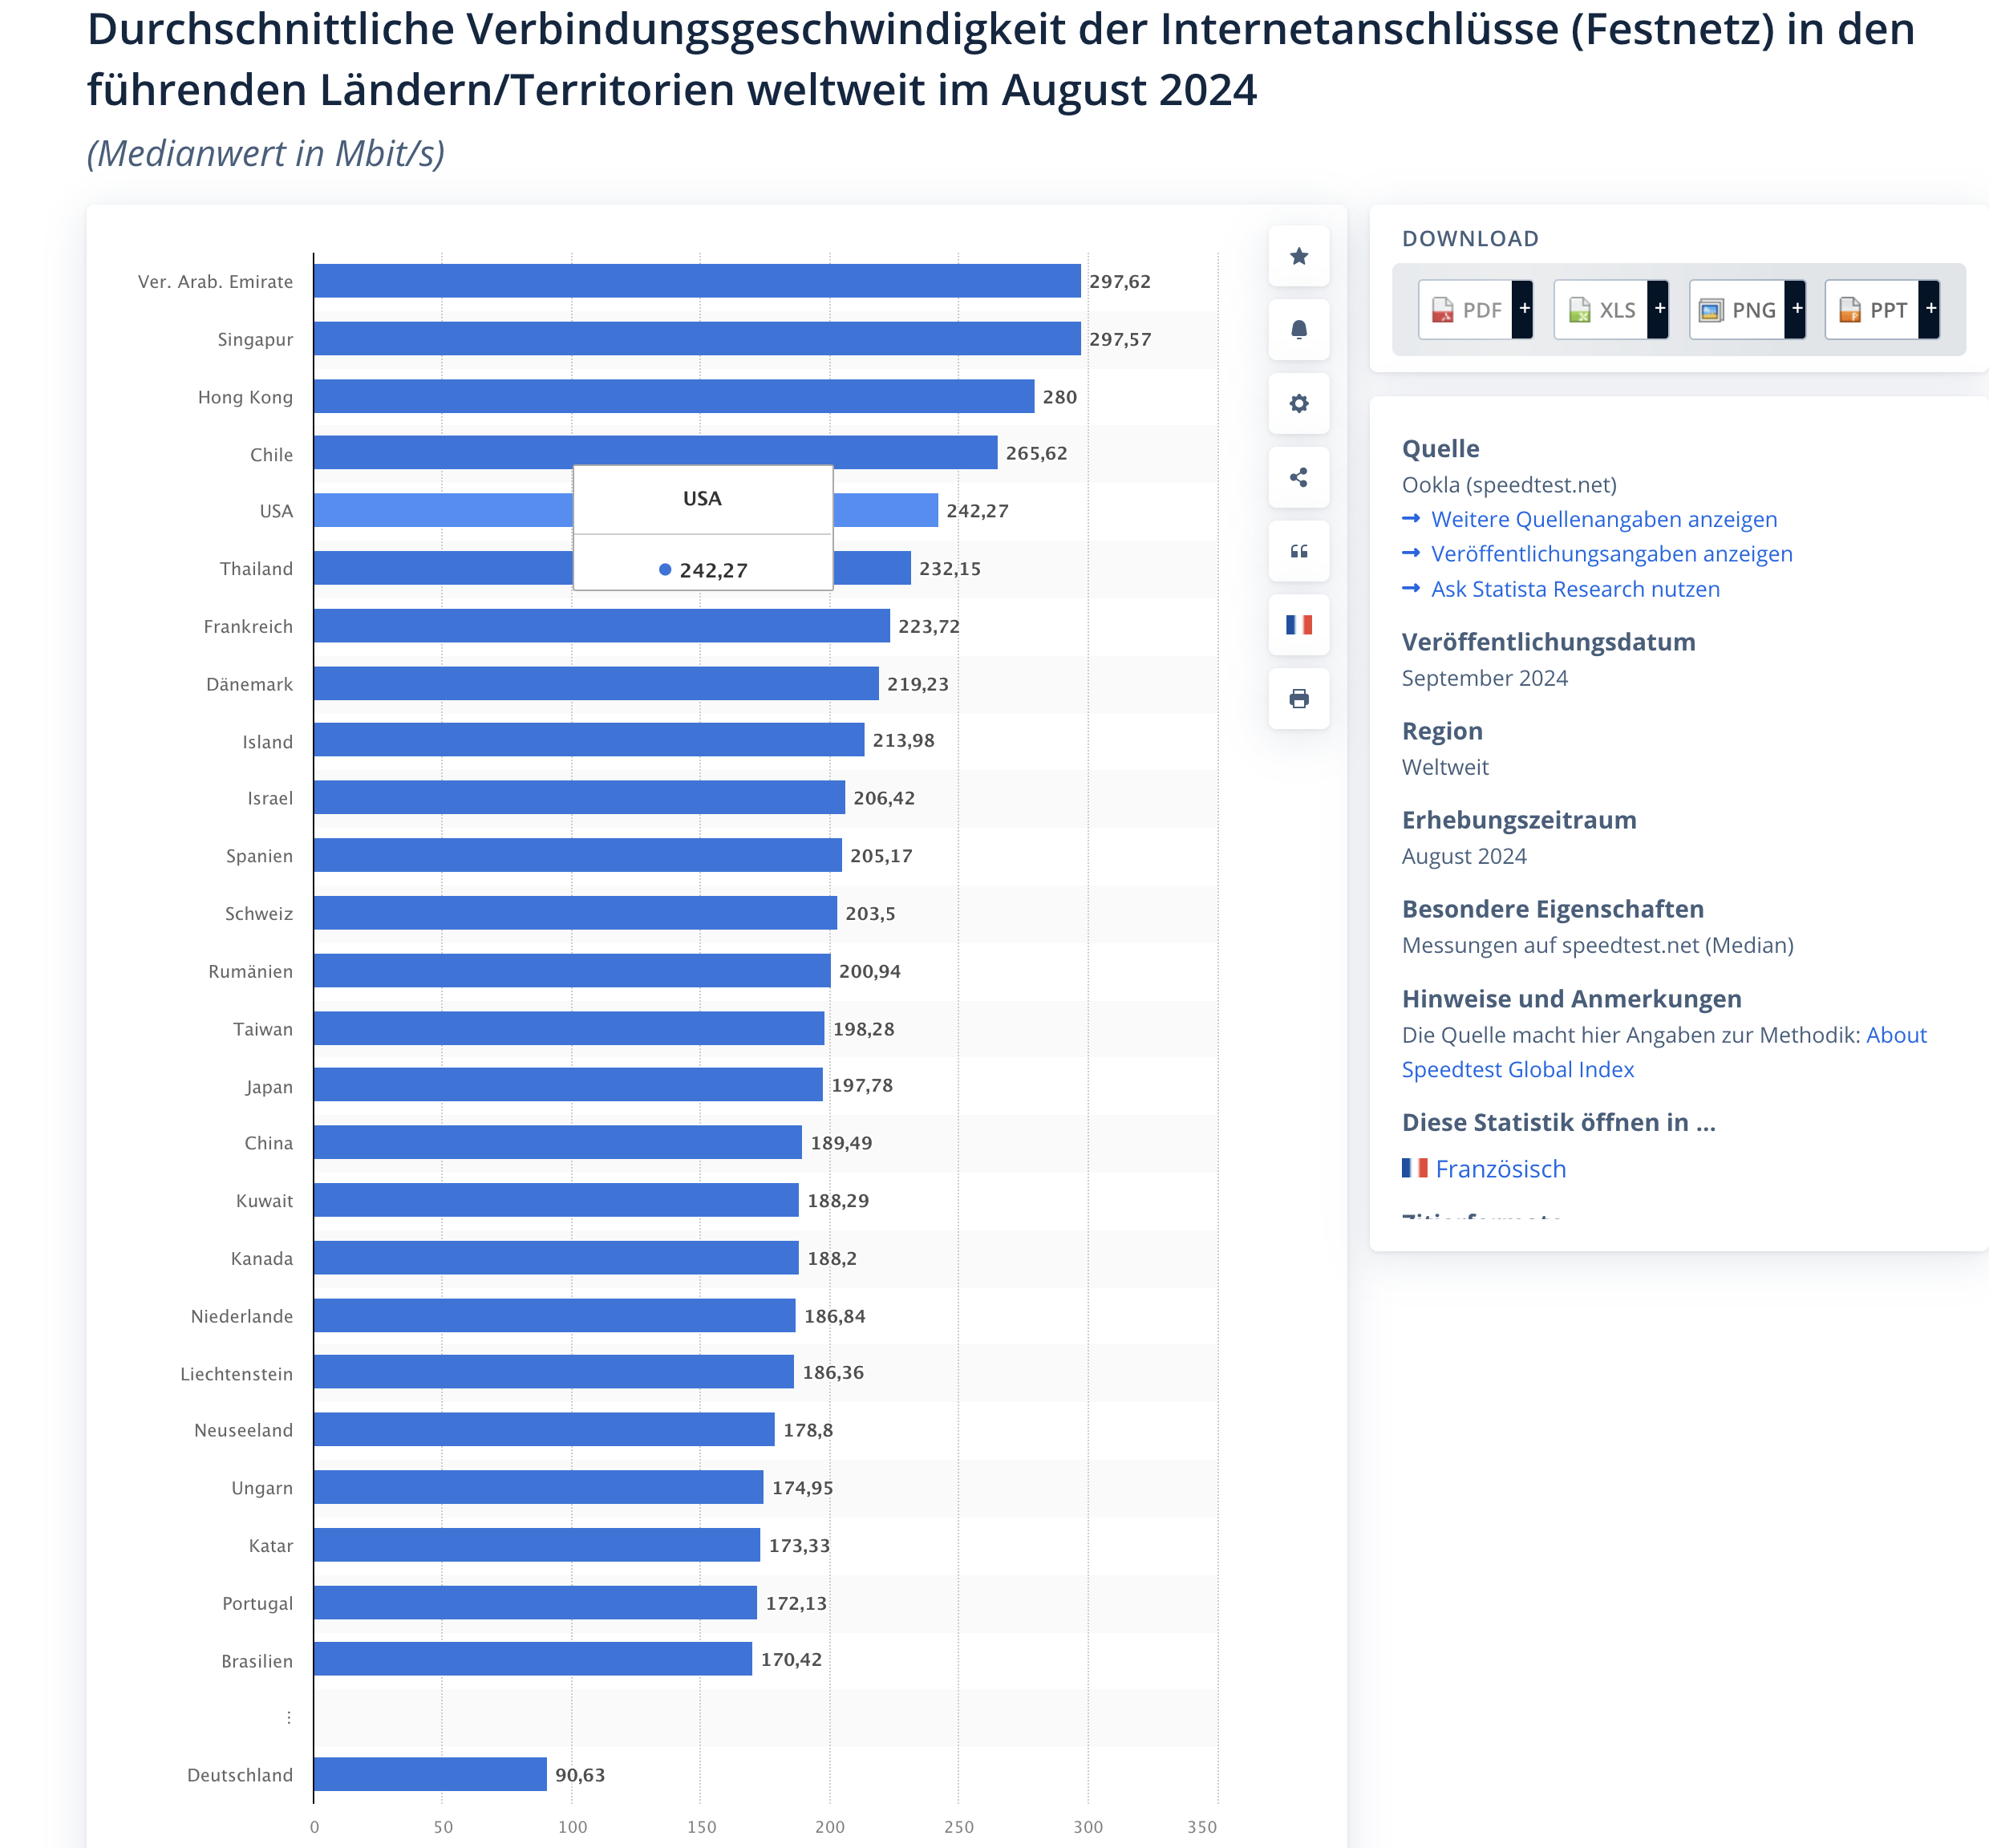Click the Schweiz bar
The height and width of the screenshot is (1848, 1989).
575,912
